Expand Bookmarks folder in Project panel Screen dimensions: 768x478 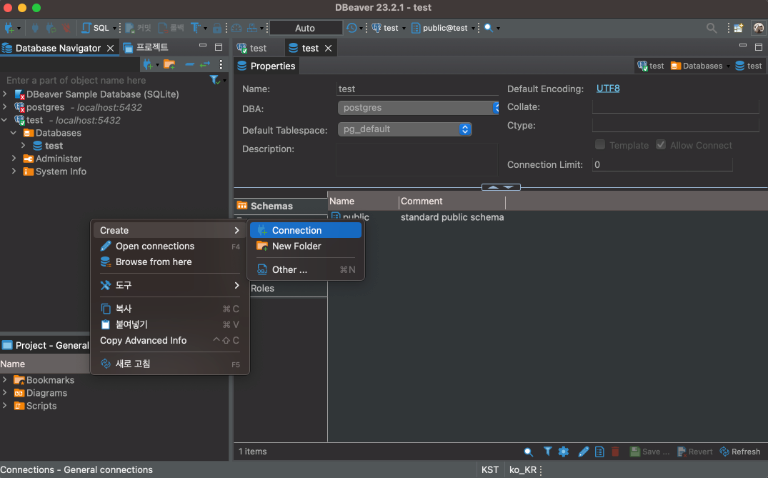5,380
